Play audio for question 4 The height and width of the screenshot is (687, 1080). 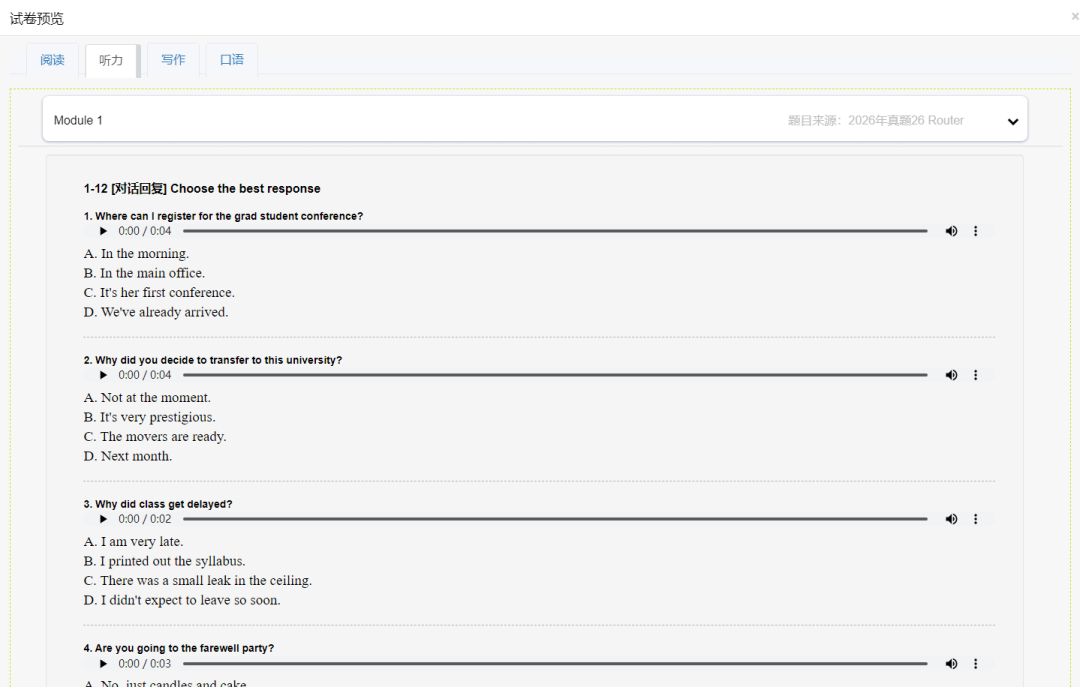pyautogui.click(x=103, y=663)
